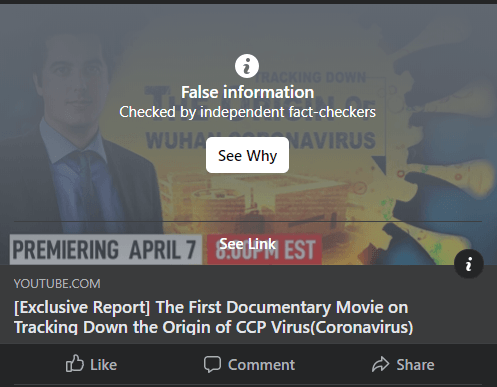This screenshot has width=497, height=387.
Task: Click the PREMIERING APRIL 7 banner
Action: click(x=106, y=250)
